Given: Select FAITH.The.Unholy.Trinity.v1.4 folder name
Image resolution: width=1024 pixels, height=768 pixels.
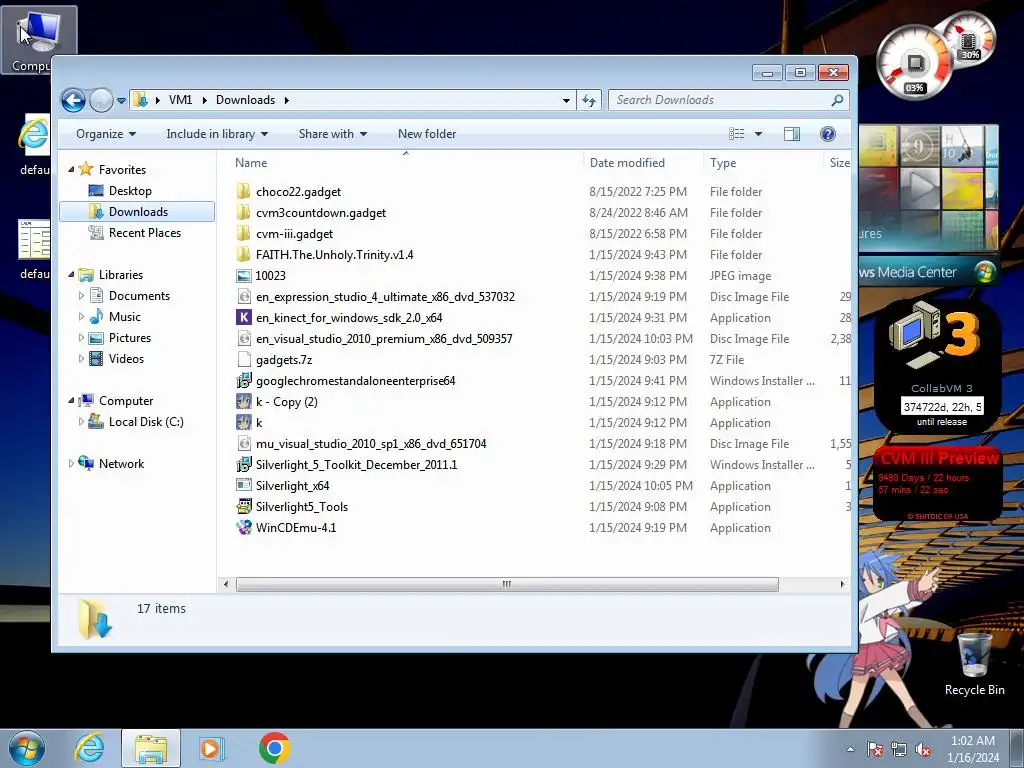Looking at the screenshot, I should [334, 255].
